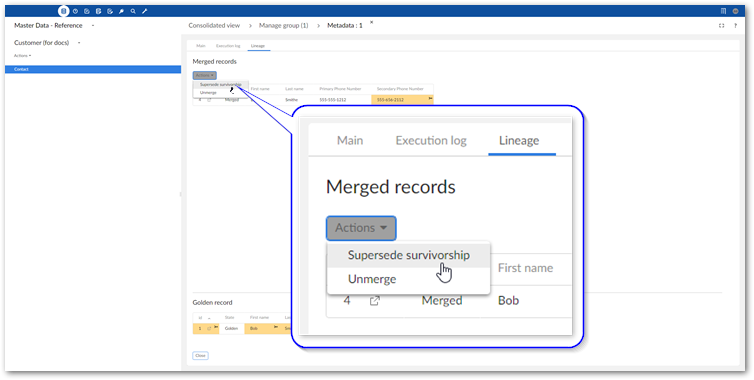The width and height of the screenshot is (754, 380).
Task: Click the flag icon in Secondary Phone Number cell
Action: pos(430,99)
